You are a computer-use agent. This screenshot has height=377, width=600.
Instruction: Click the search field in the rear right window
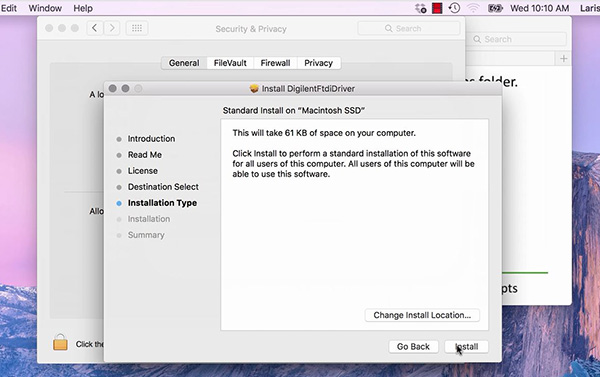point(518,39)
